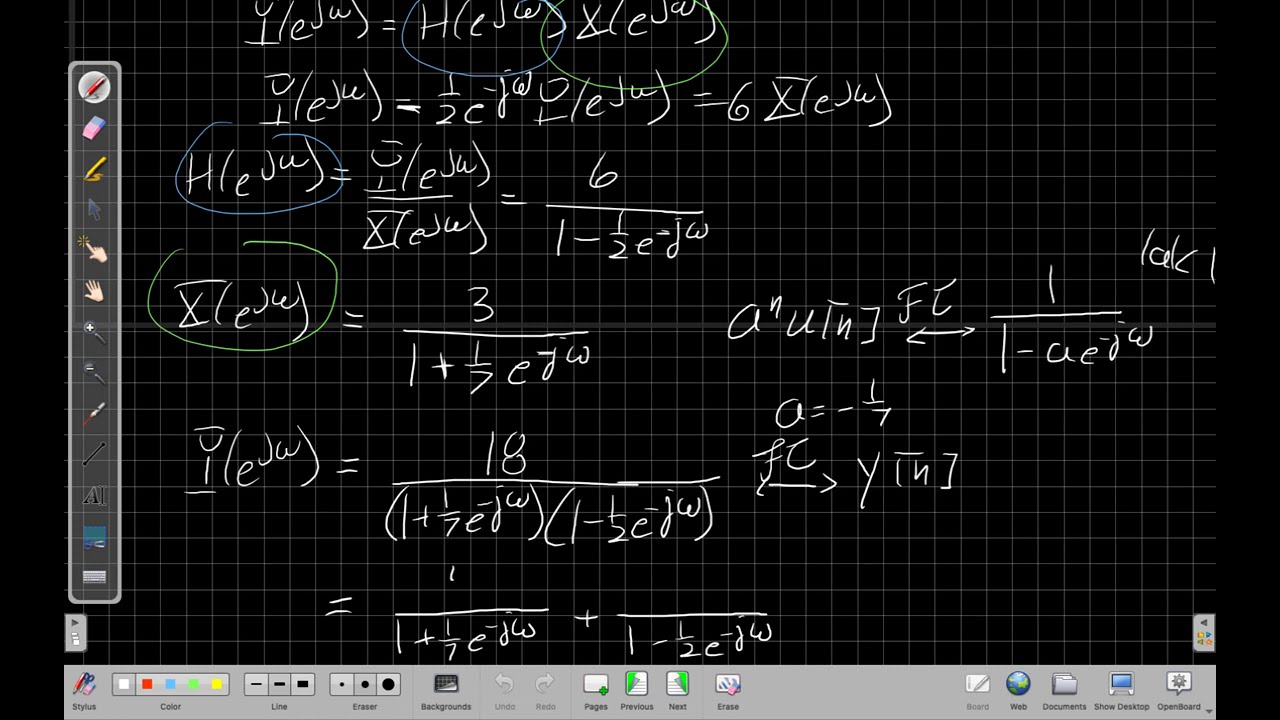Select the yellow pen color

coord(216,684)
